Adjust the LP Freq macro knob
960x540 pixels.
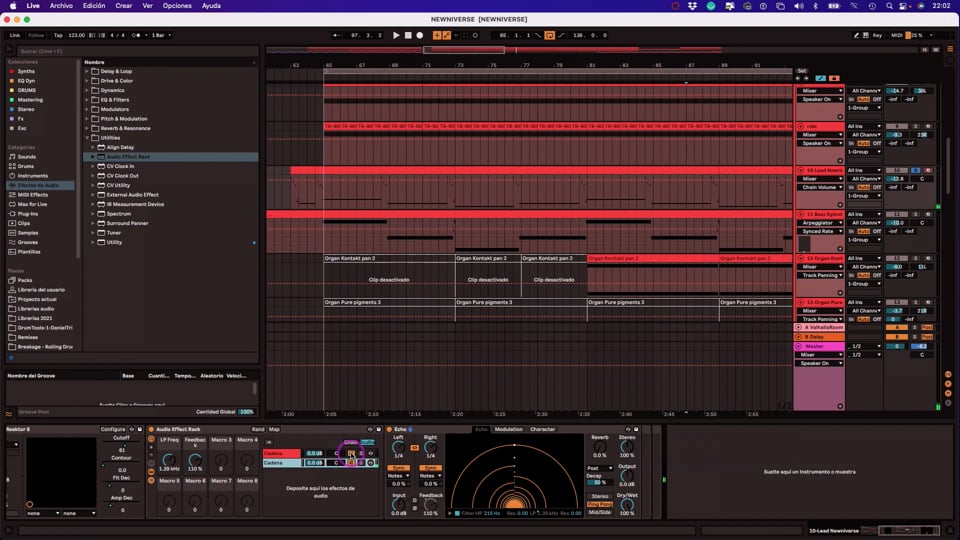coord(168,459)
